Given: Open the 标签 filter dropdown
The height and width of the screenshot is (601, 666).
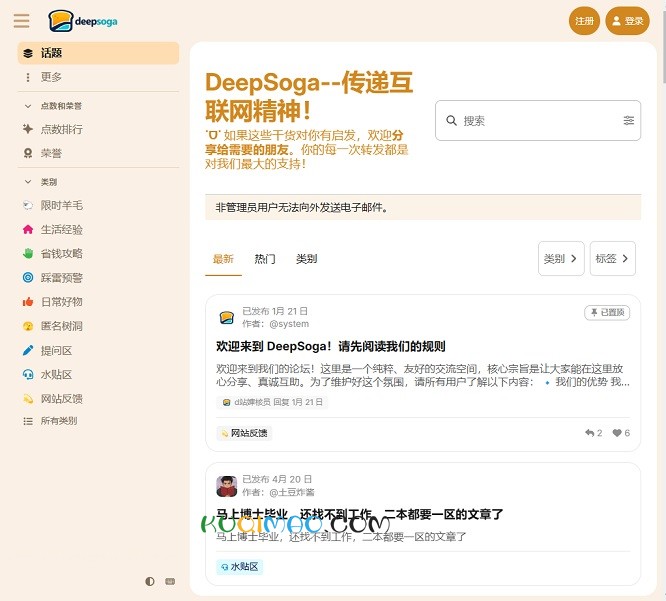Looking at the screenshot, I should click(612, 259).
